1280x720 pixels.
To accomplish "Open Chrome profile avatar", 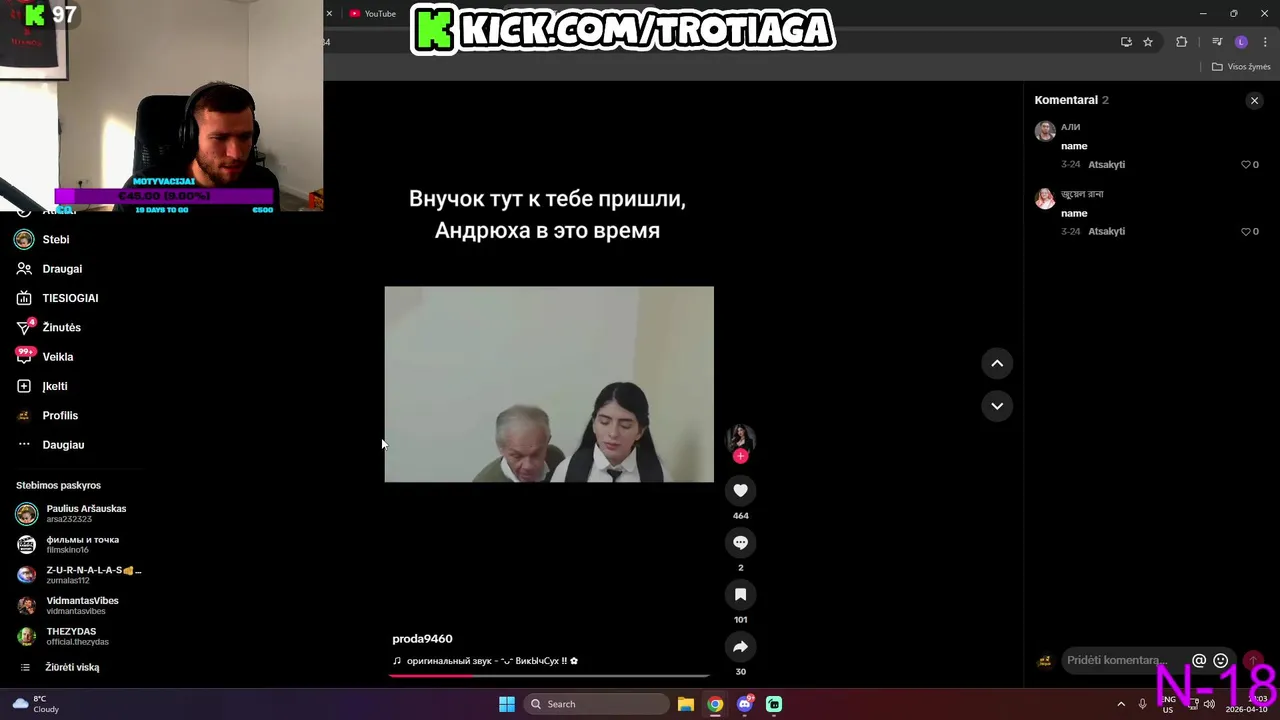I will 1241,42.
